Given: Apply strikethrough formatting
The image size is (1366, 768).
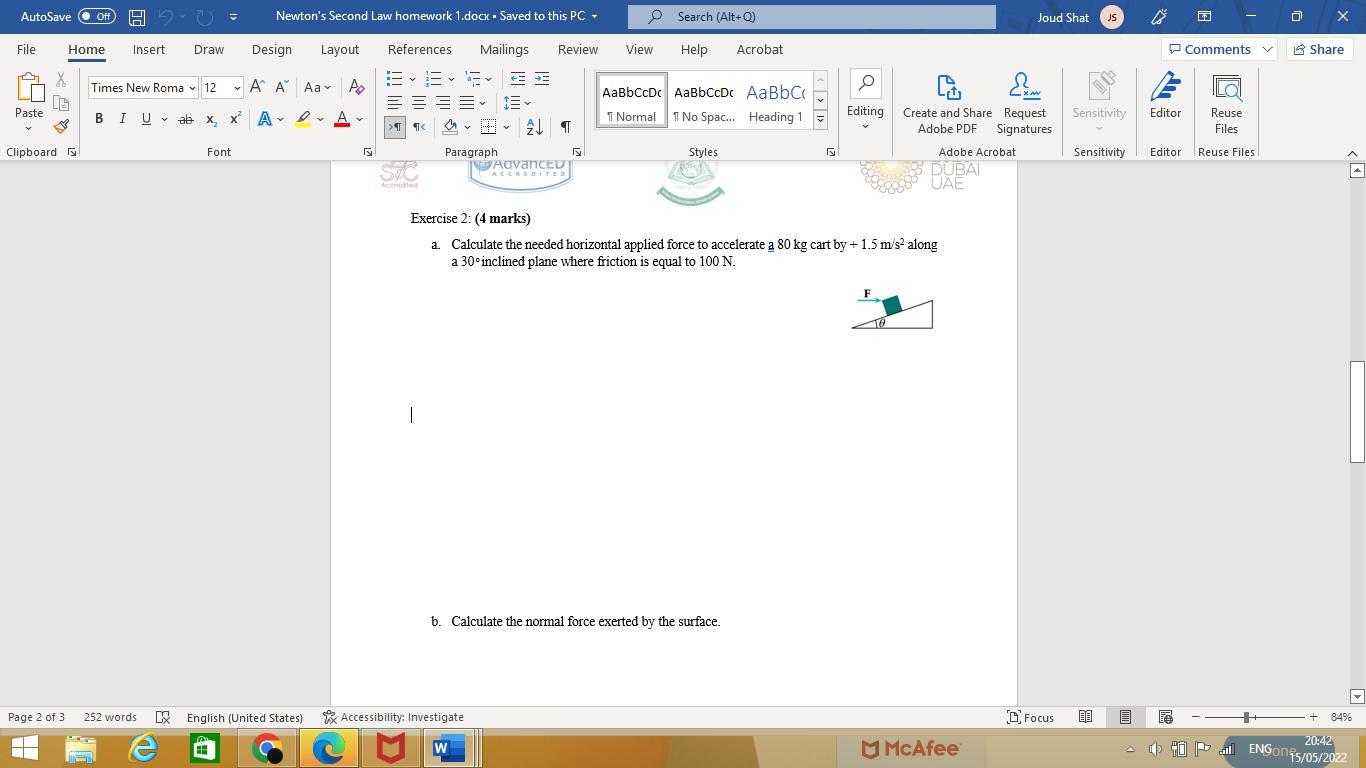Looking at the screenshot, I should point(185,119).
